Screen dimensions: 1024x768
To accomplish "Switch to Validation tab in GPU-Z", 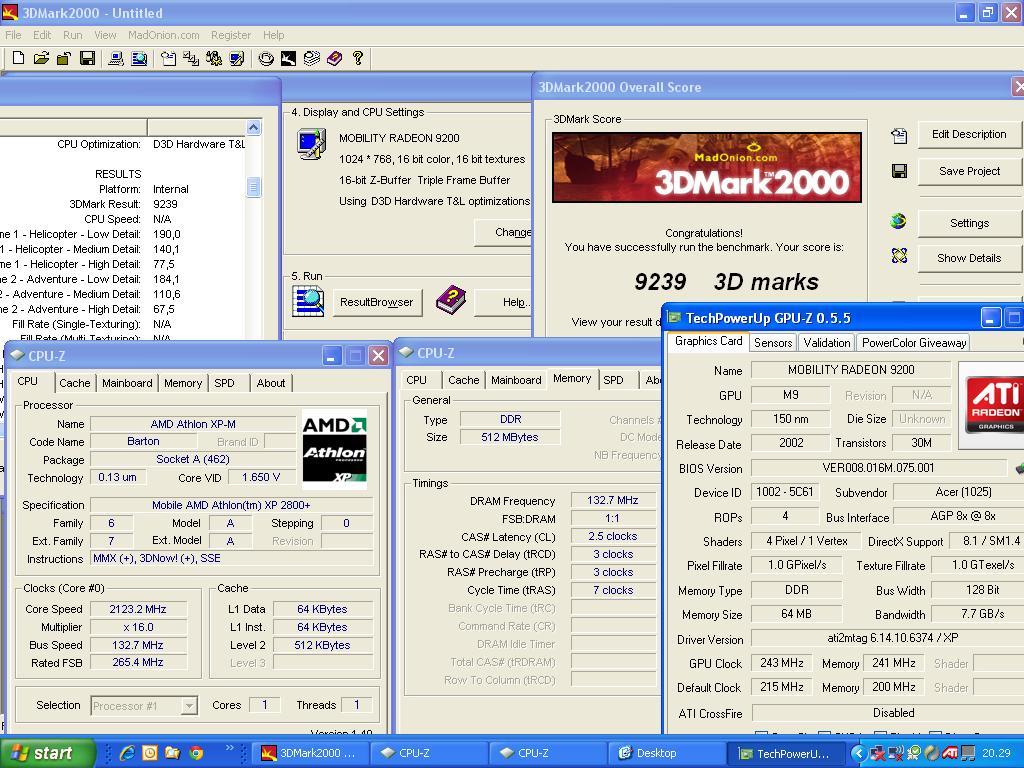I will point(827,343).
